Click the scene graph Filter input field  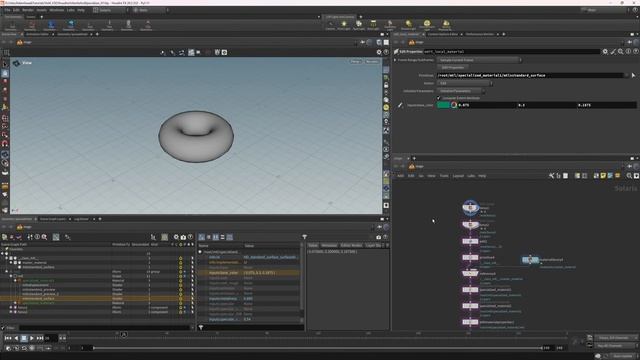(x=105, y=327)
